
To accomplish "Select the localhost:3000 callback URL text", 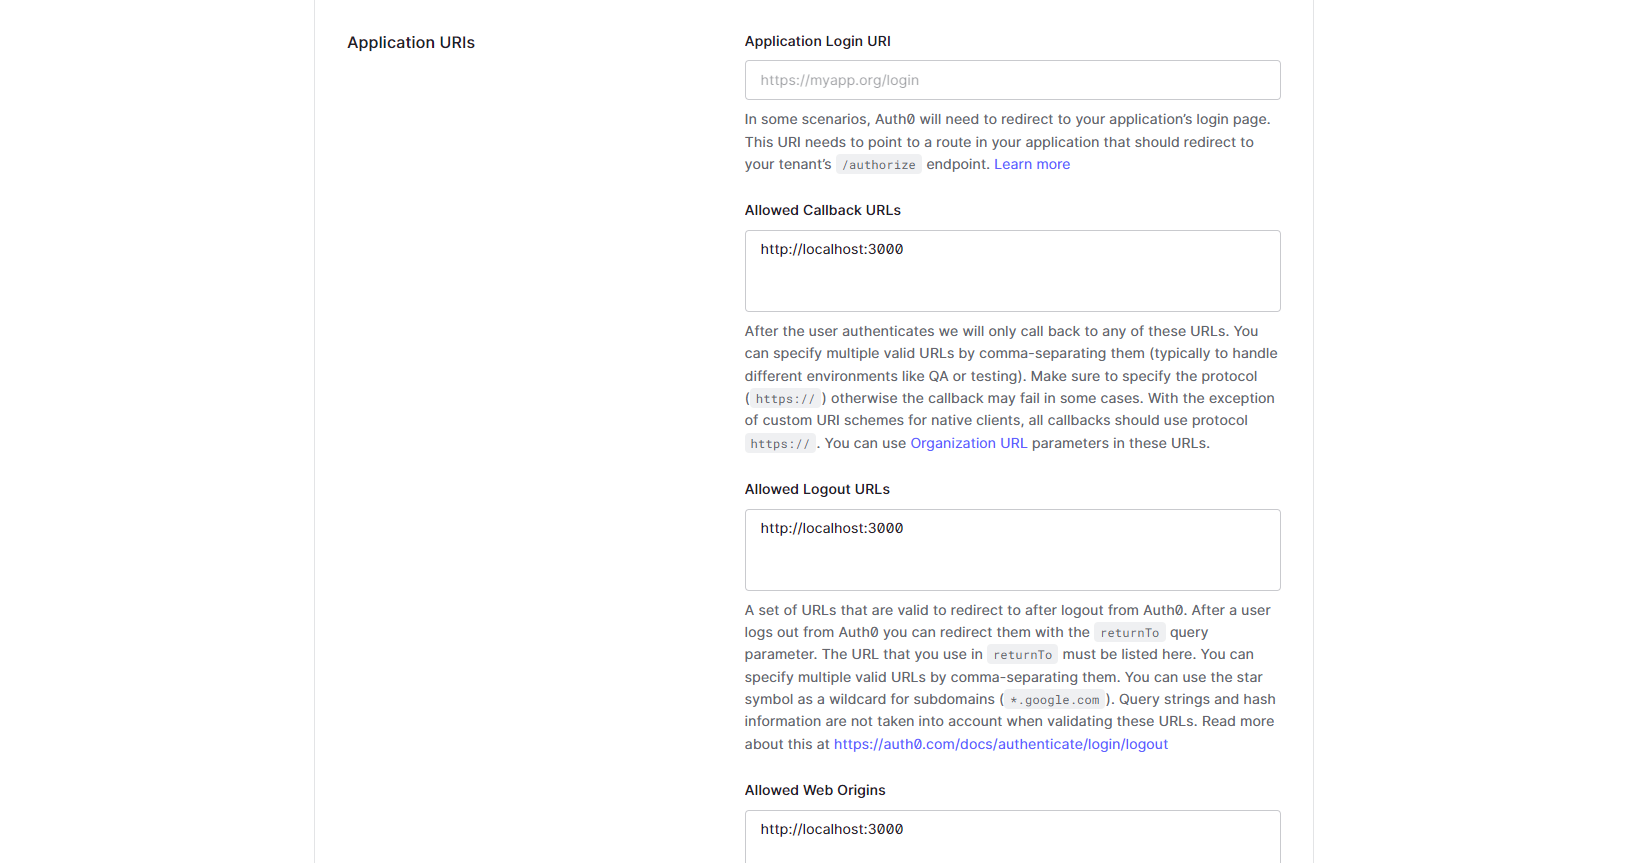I will coord(832,249).
